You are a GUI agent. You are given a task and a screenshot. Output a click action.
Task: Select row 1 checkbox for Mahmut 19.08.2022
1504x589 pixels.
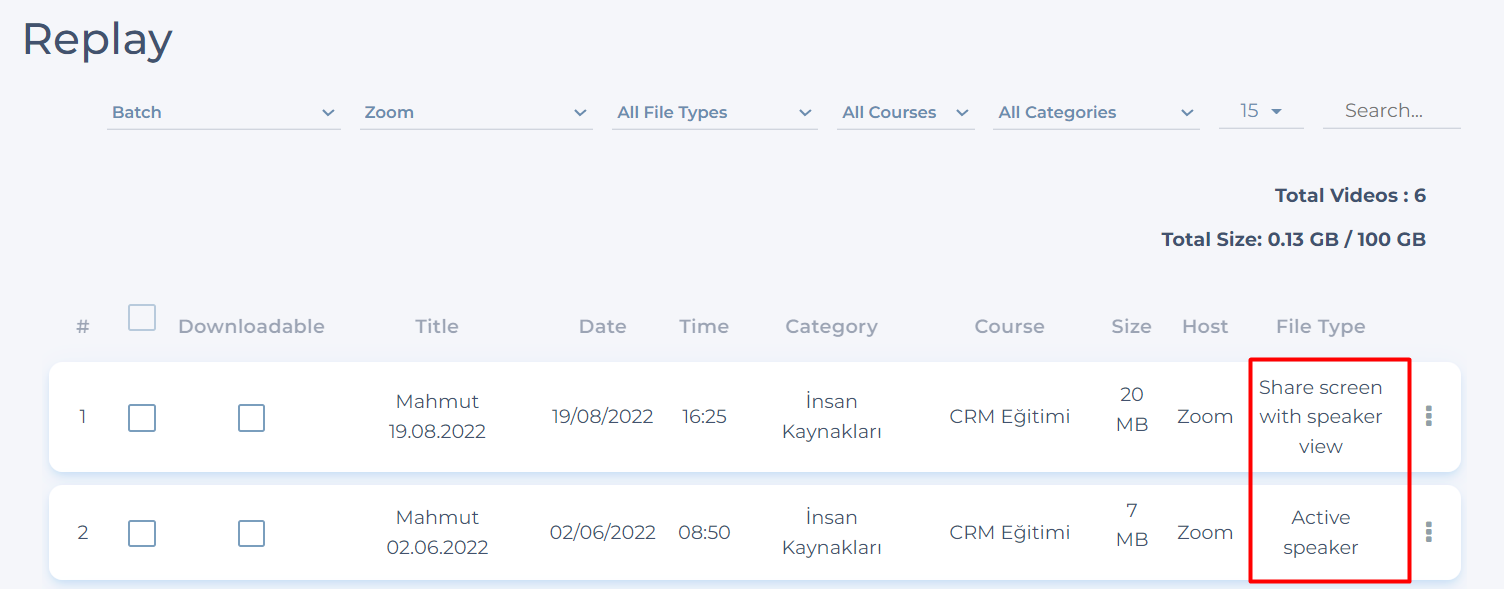coord(142,417)
